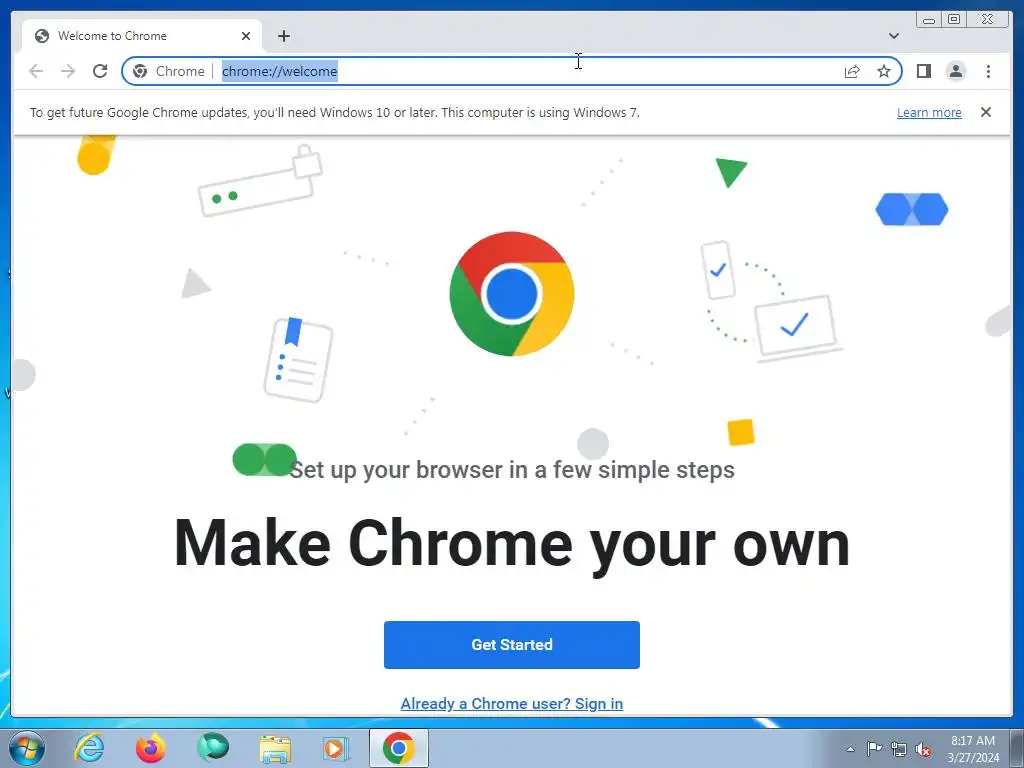
Task: Click the Chrome site info icon in address bar
Action: (x=140, y=71)
